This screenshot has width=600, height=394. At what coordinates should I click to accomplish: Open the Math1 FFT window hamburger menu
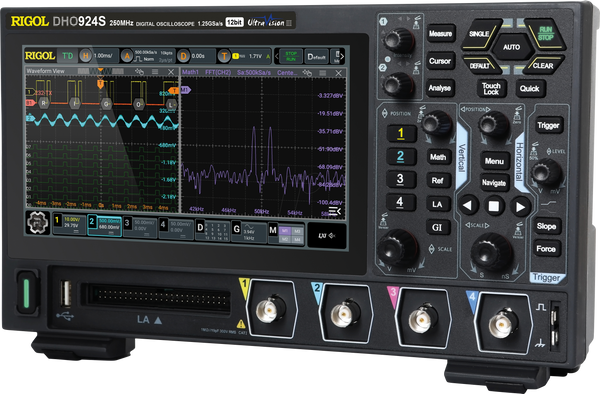coord(323,73)
